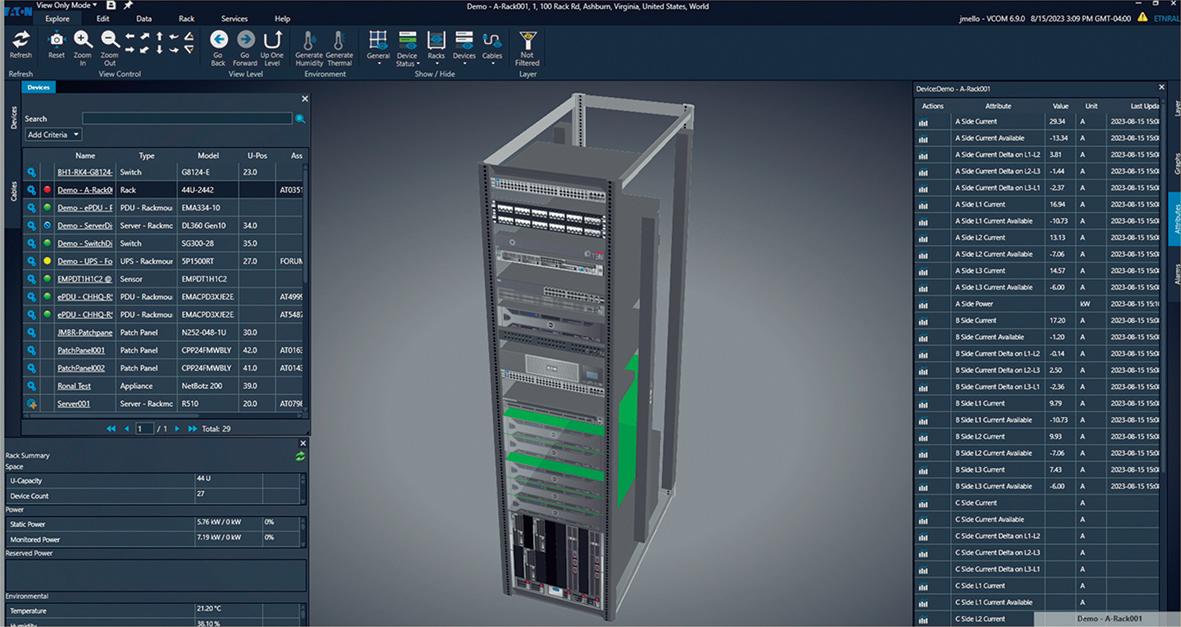Jump to last page of devices
The width and height of the screenshot is (1181, 627).
(192, 429)
